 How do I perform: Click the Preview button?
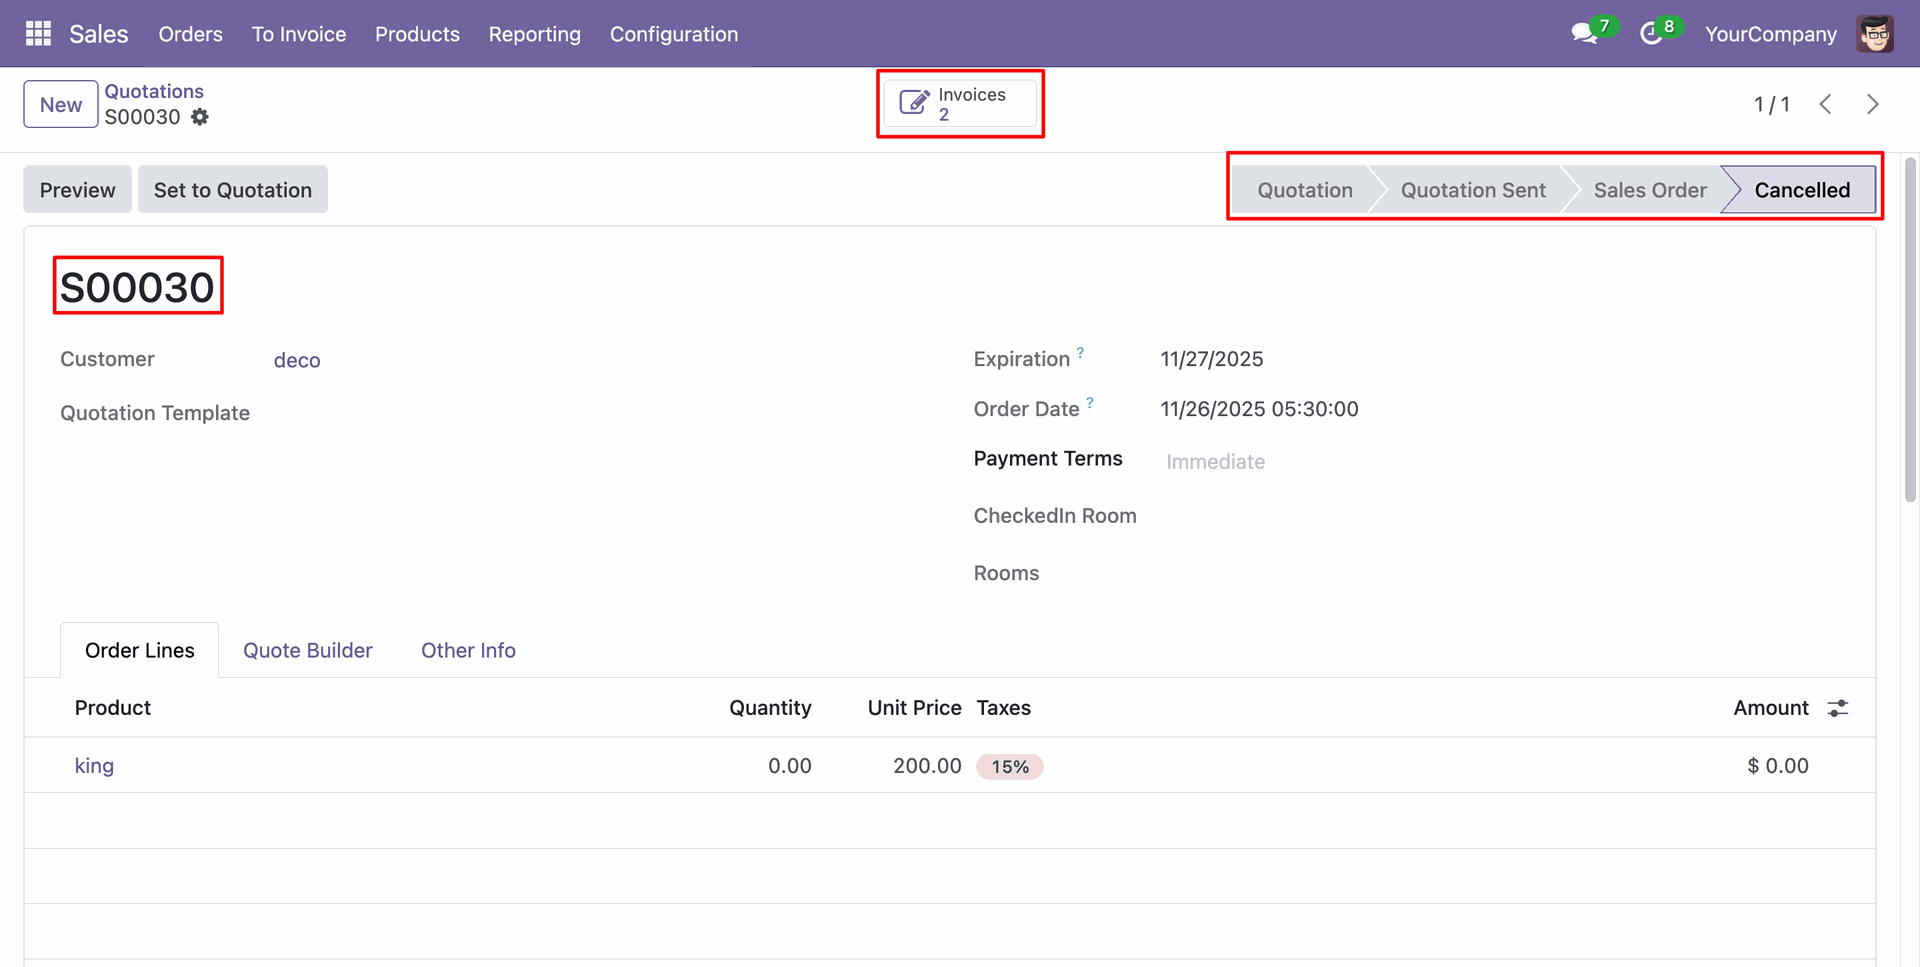click(x=78, y=190)
